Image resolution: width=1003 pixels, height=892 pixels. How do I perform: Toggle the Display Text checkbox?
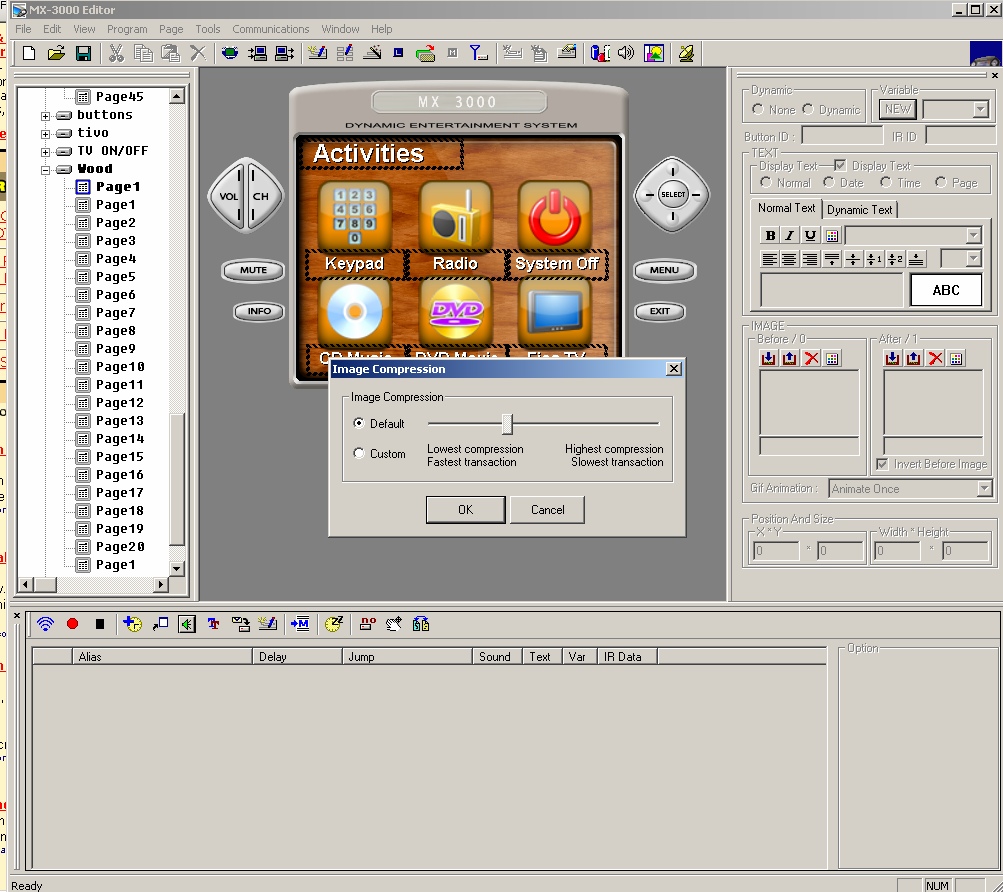click(x=840, y=166)
